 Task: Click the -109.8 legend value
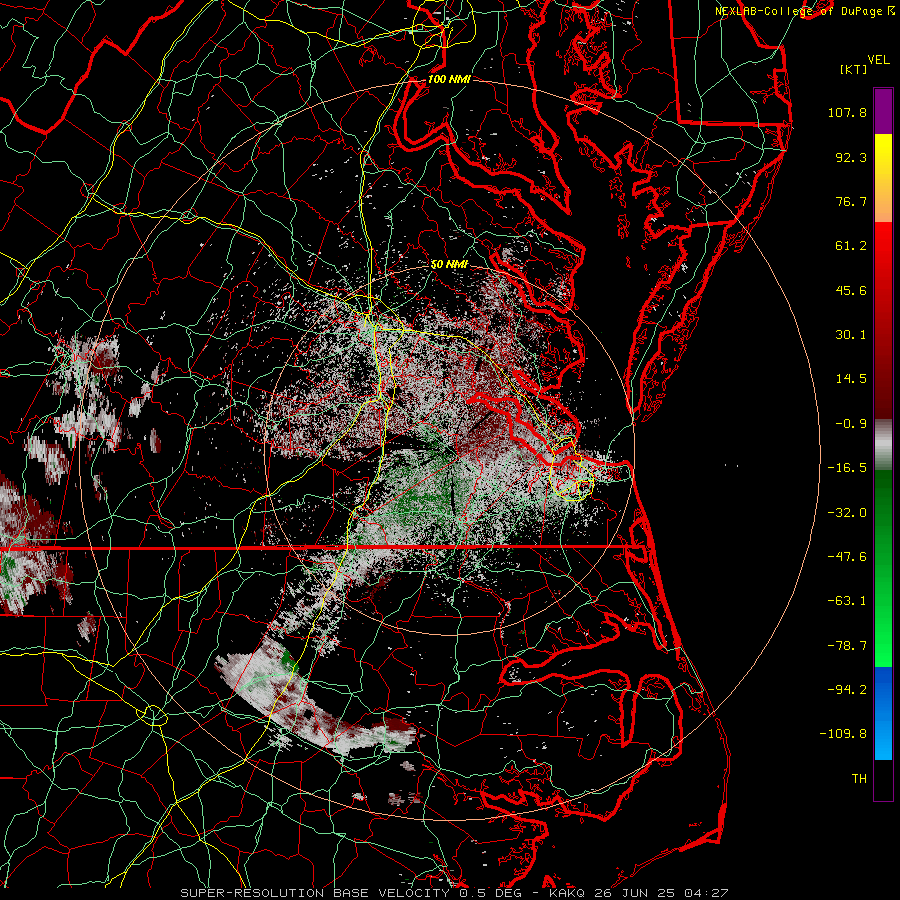pyautogui.click(x=843, y=734)
